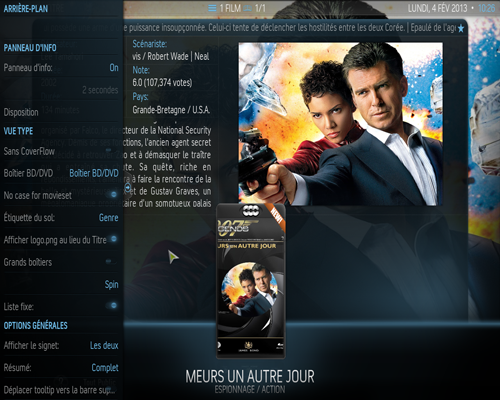Viewport: 500px width, 400px height.
Task: Select the OPTIONS GÉNÉRALES section header
Action: tap(35, 325)
